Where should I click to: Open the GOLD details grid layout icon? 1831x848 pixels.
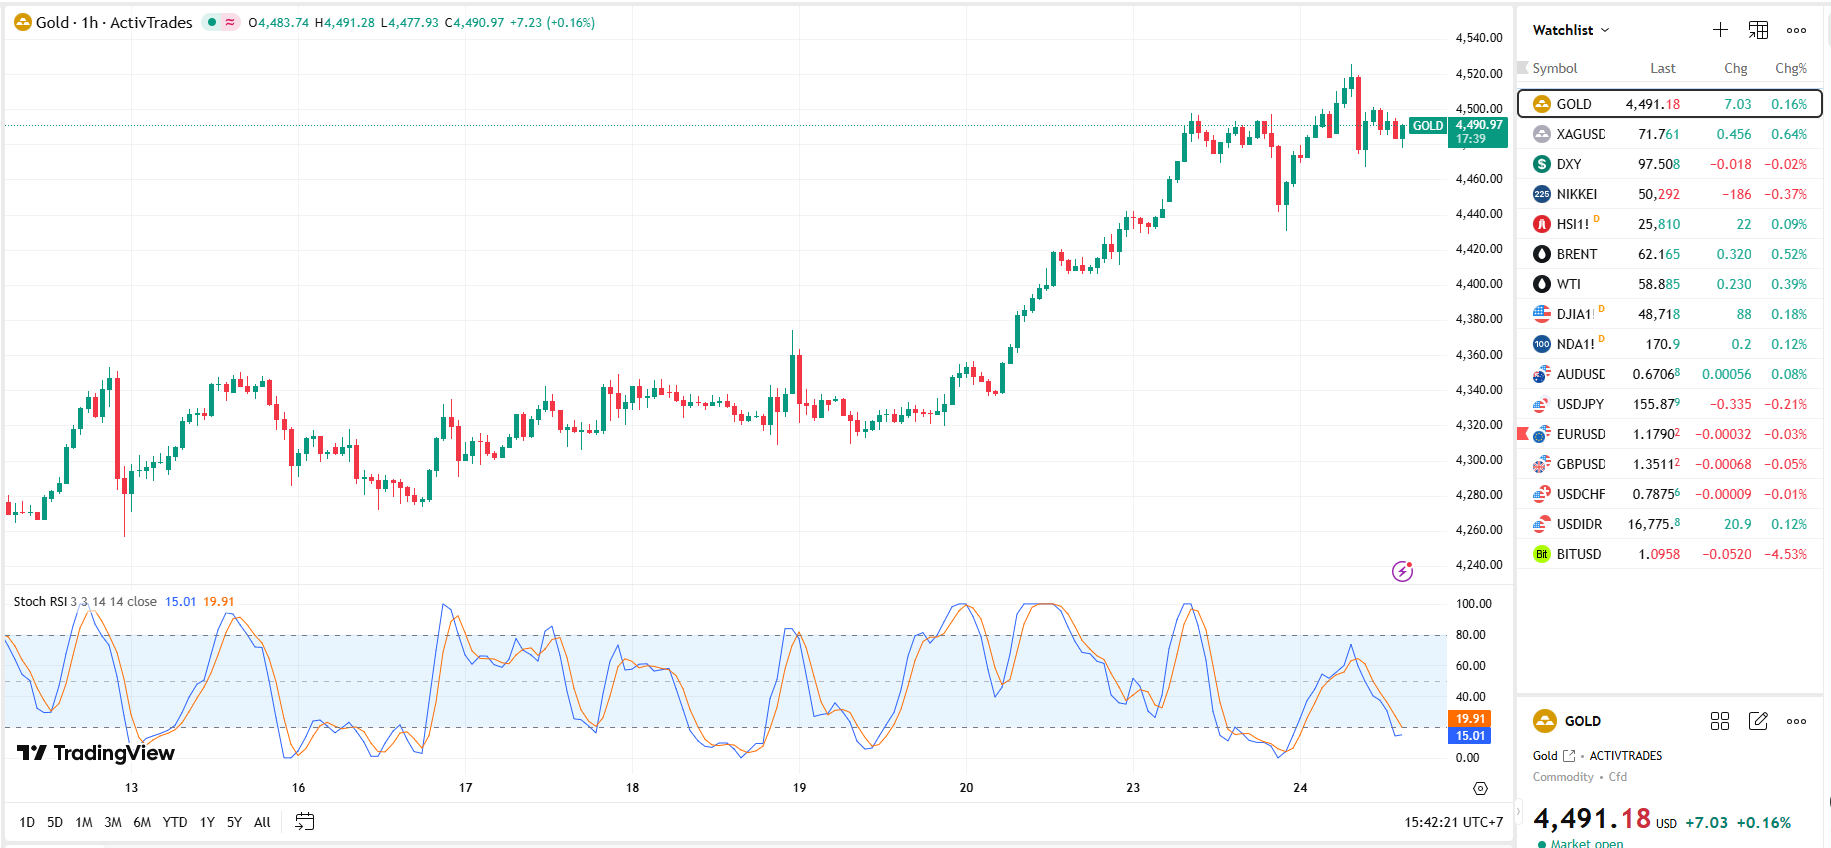coord(1720,721)
